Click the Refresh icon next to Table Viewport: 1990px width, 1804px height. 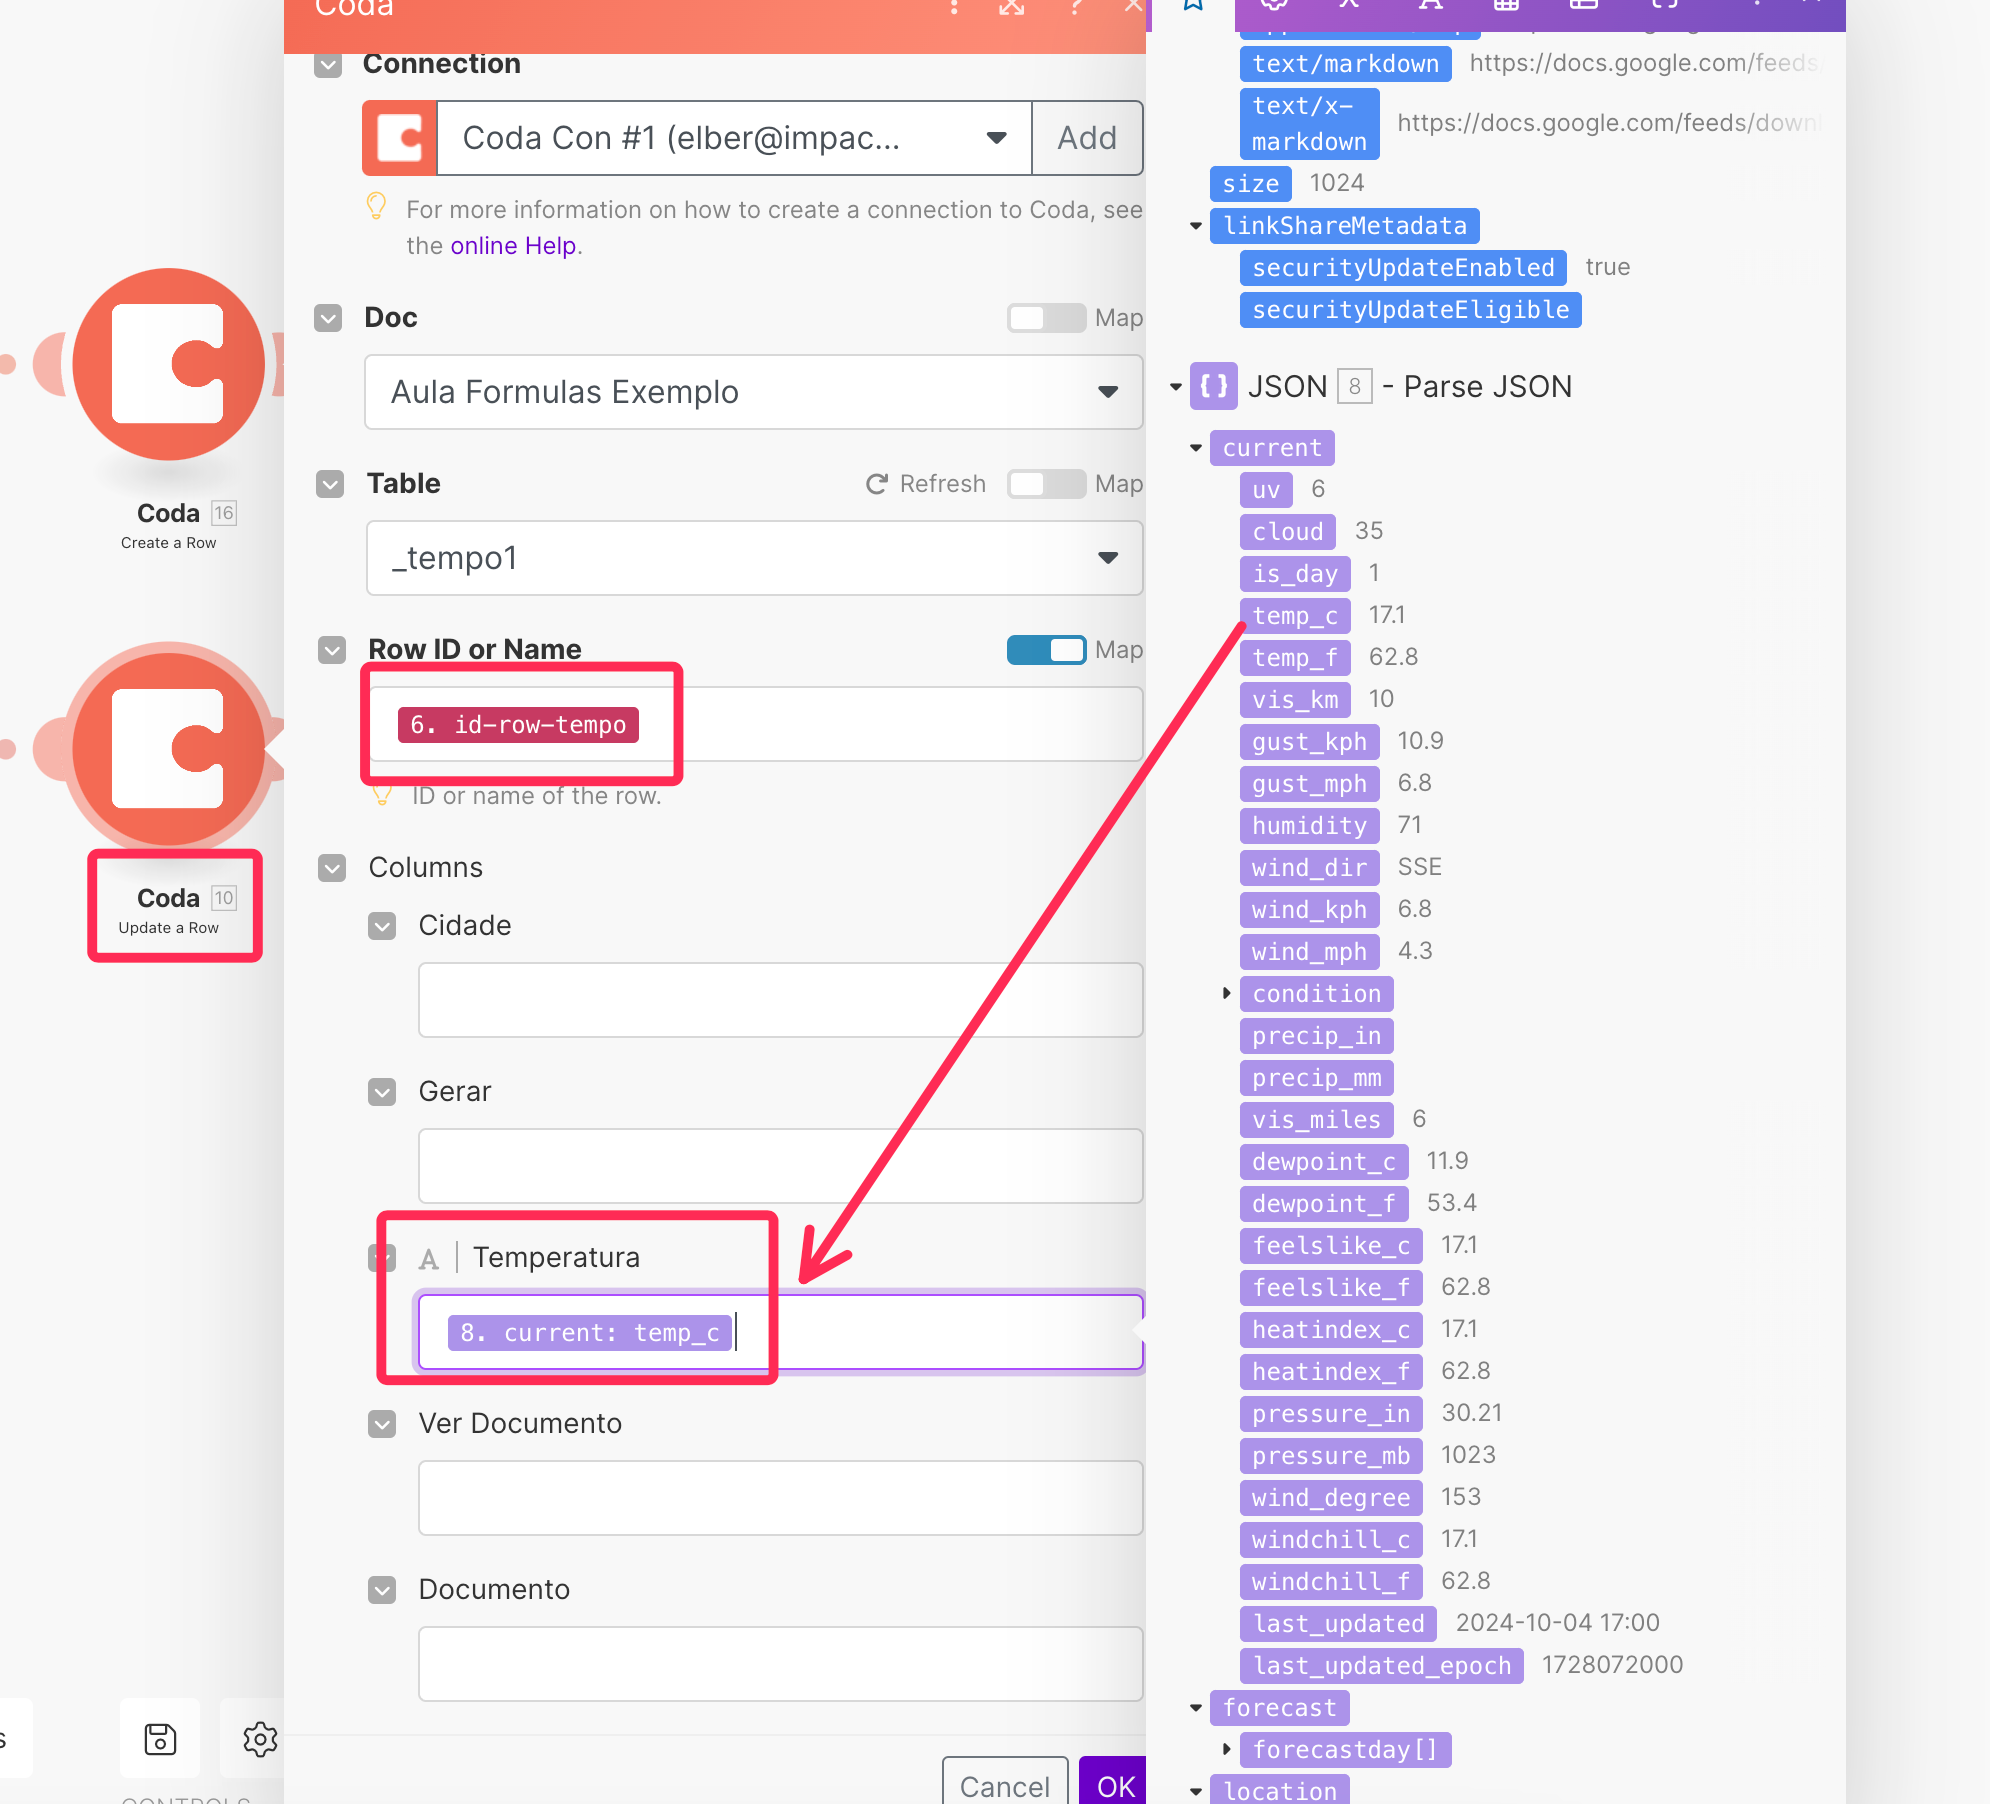tap(877, 484)
